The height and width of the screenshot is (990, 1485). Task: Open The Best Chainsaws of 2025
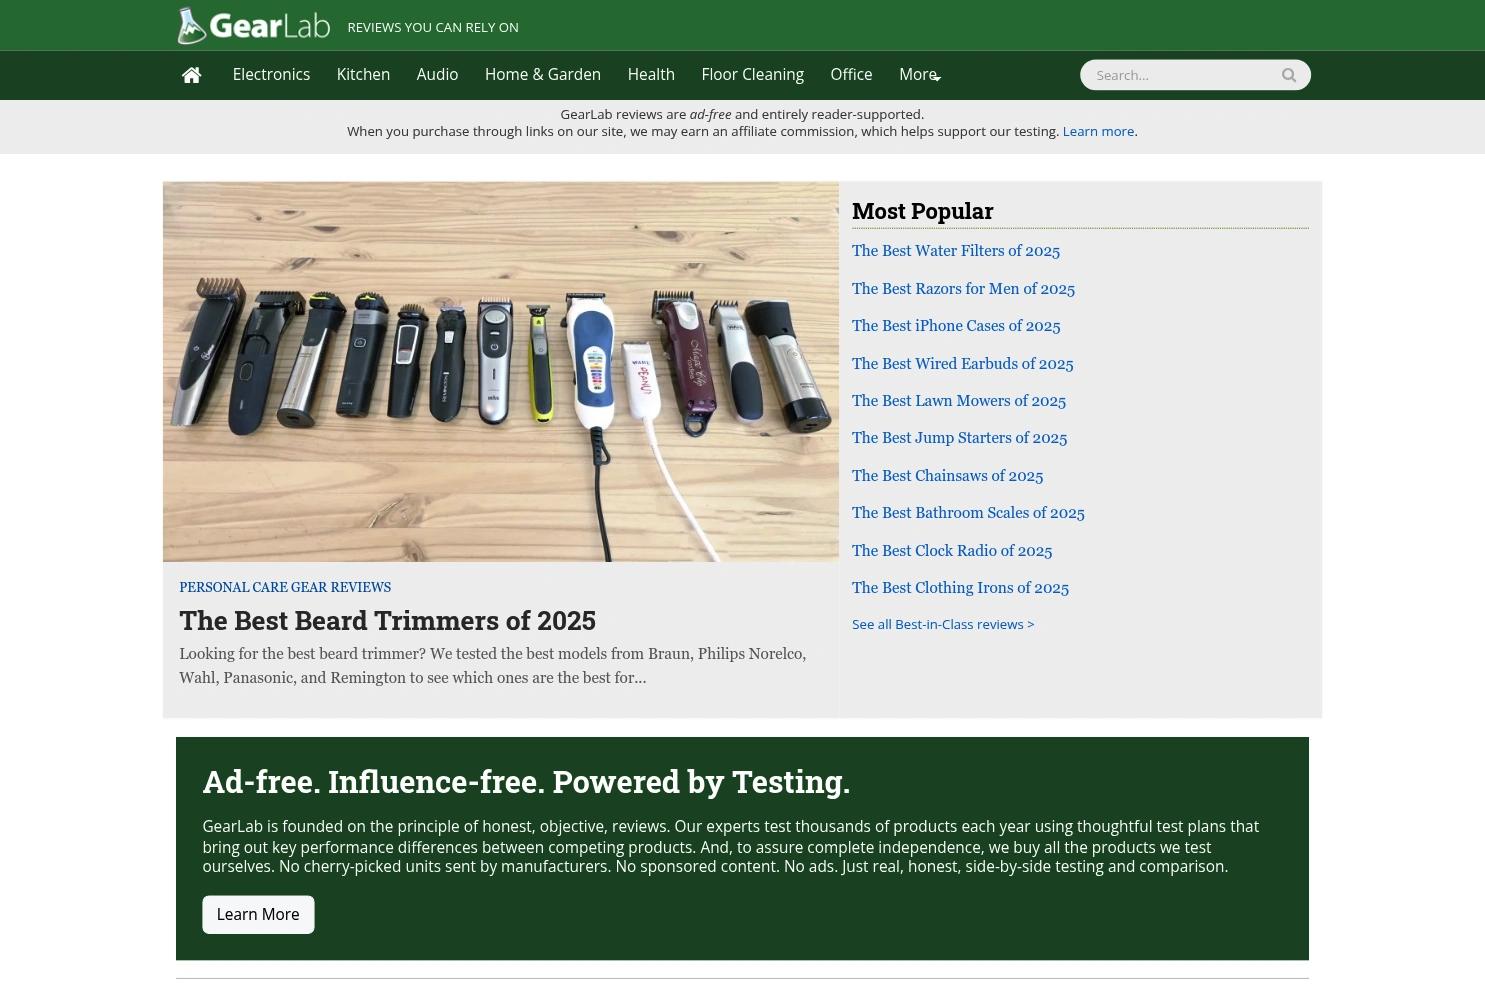(x=947, y=475)
